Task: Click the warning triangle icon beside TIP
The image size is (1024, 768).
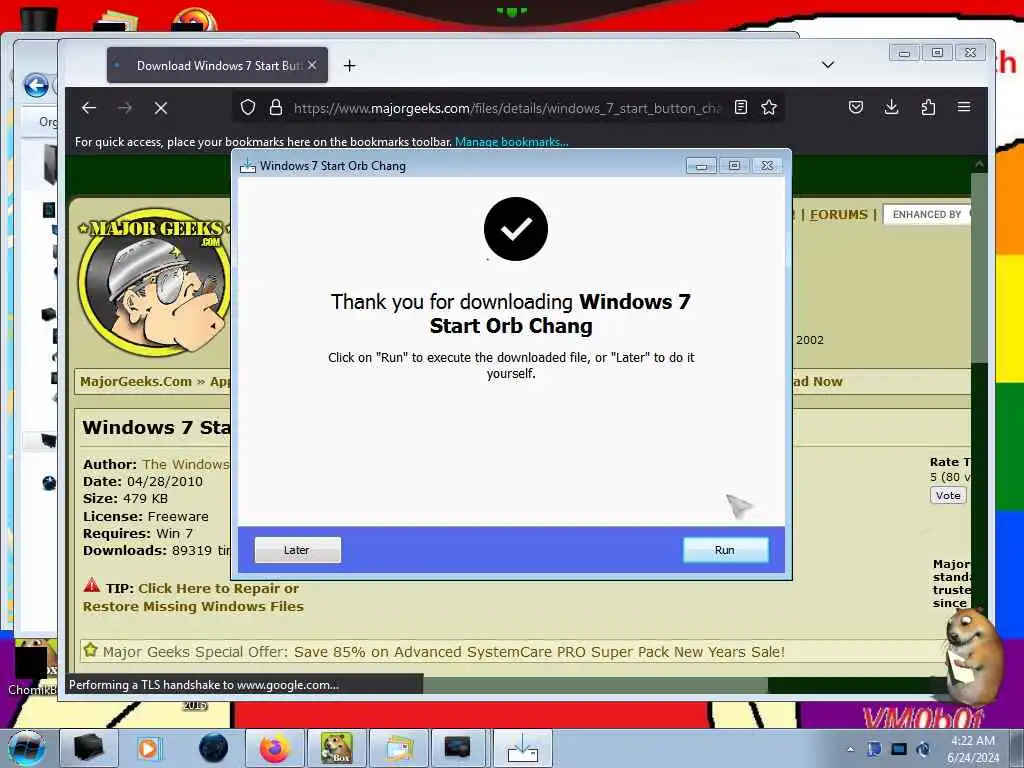Action: click(91, 586)
